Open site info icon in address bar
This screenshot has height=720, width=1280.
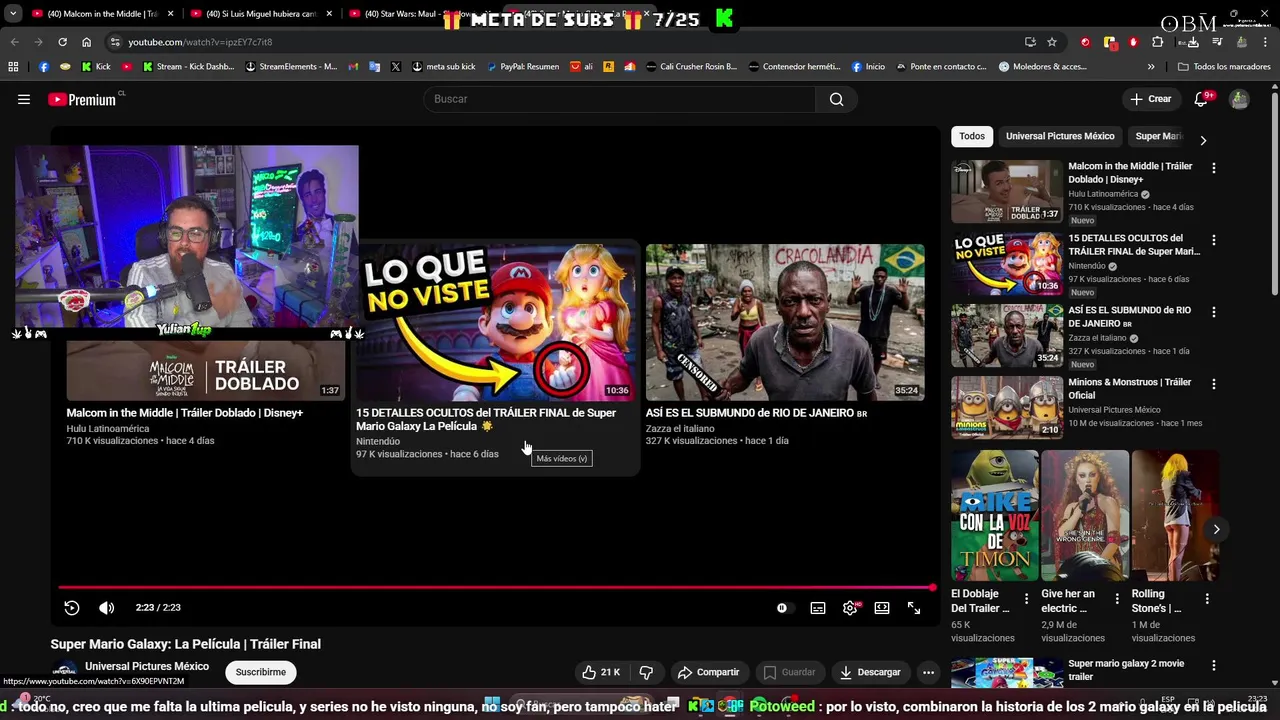coord(115,42)
